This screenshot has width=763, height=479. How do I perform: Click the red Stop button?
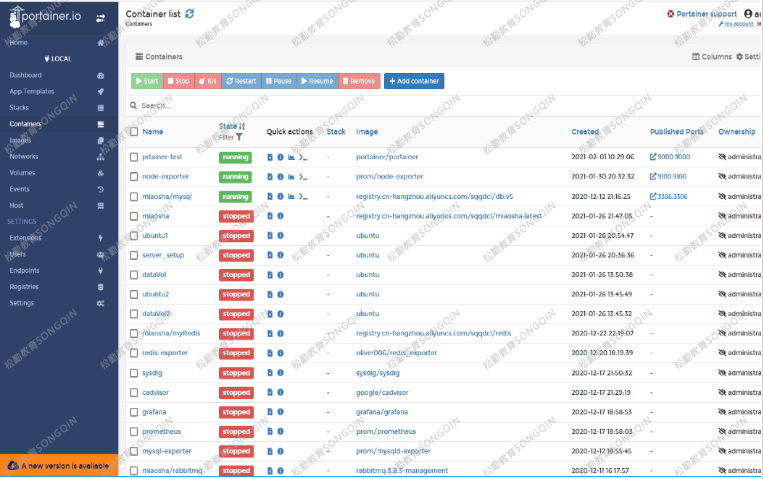(179, 81)
